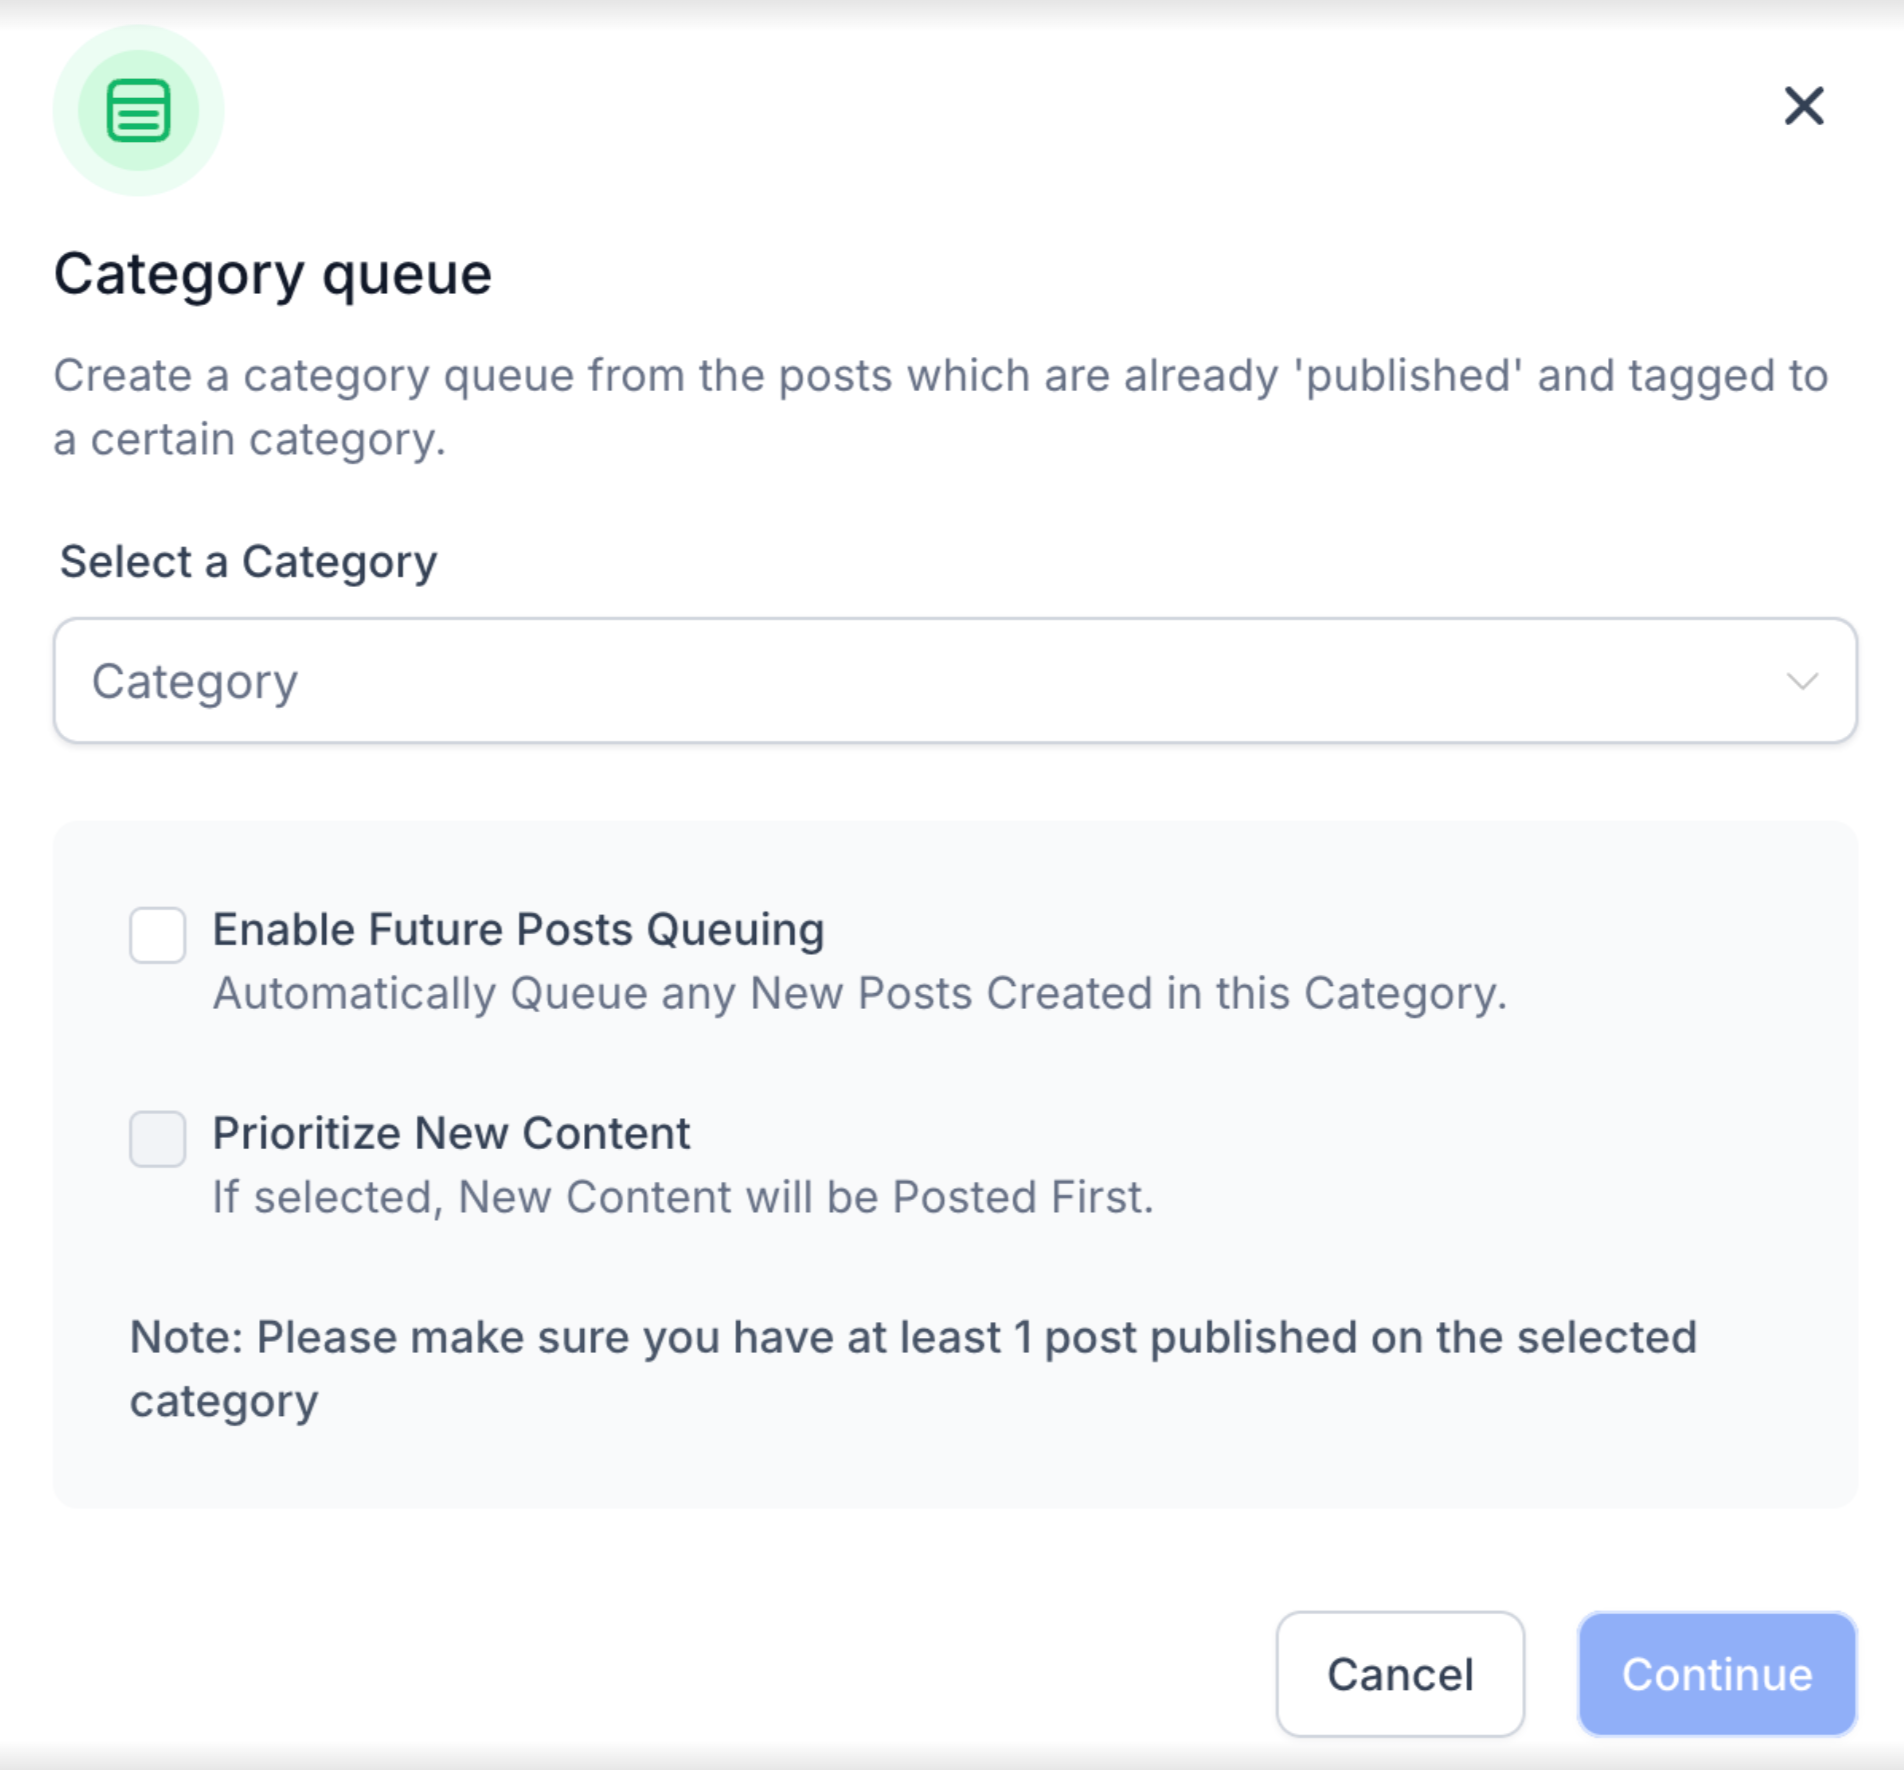Check the Prioritize New Content checkbox
The image size is (1904, 1770).
pos(158,1139)
